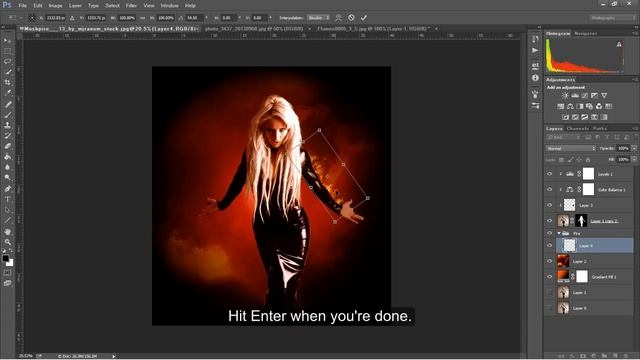
Task: Add a Vibrance adjustment
Action: click(604, 96)
